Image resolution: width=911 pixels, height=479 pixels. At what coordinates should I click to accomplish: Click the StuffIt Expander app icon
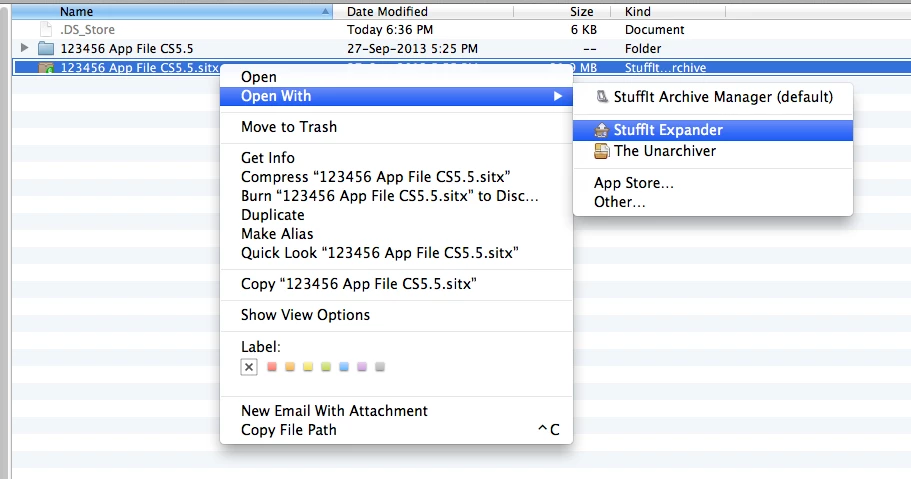(602, 130)
